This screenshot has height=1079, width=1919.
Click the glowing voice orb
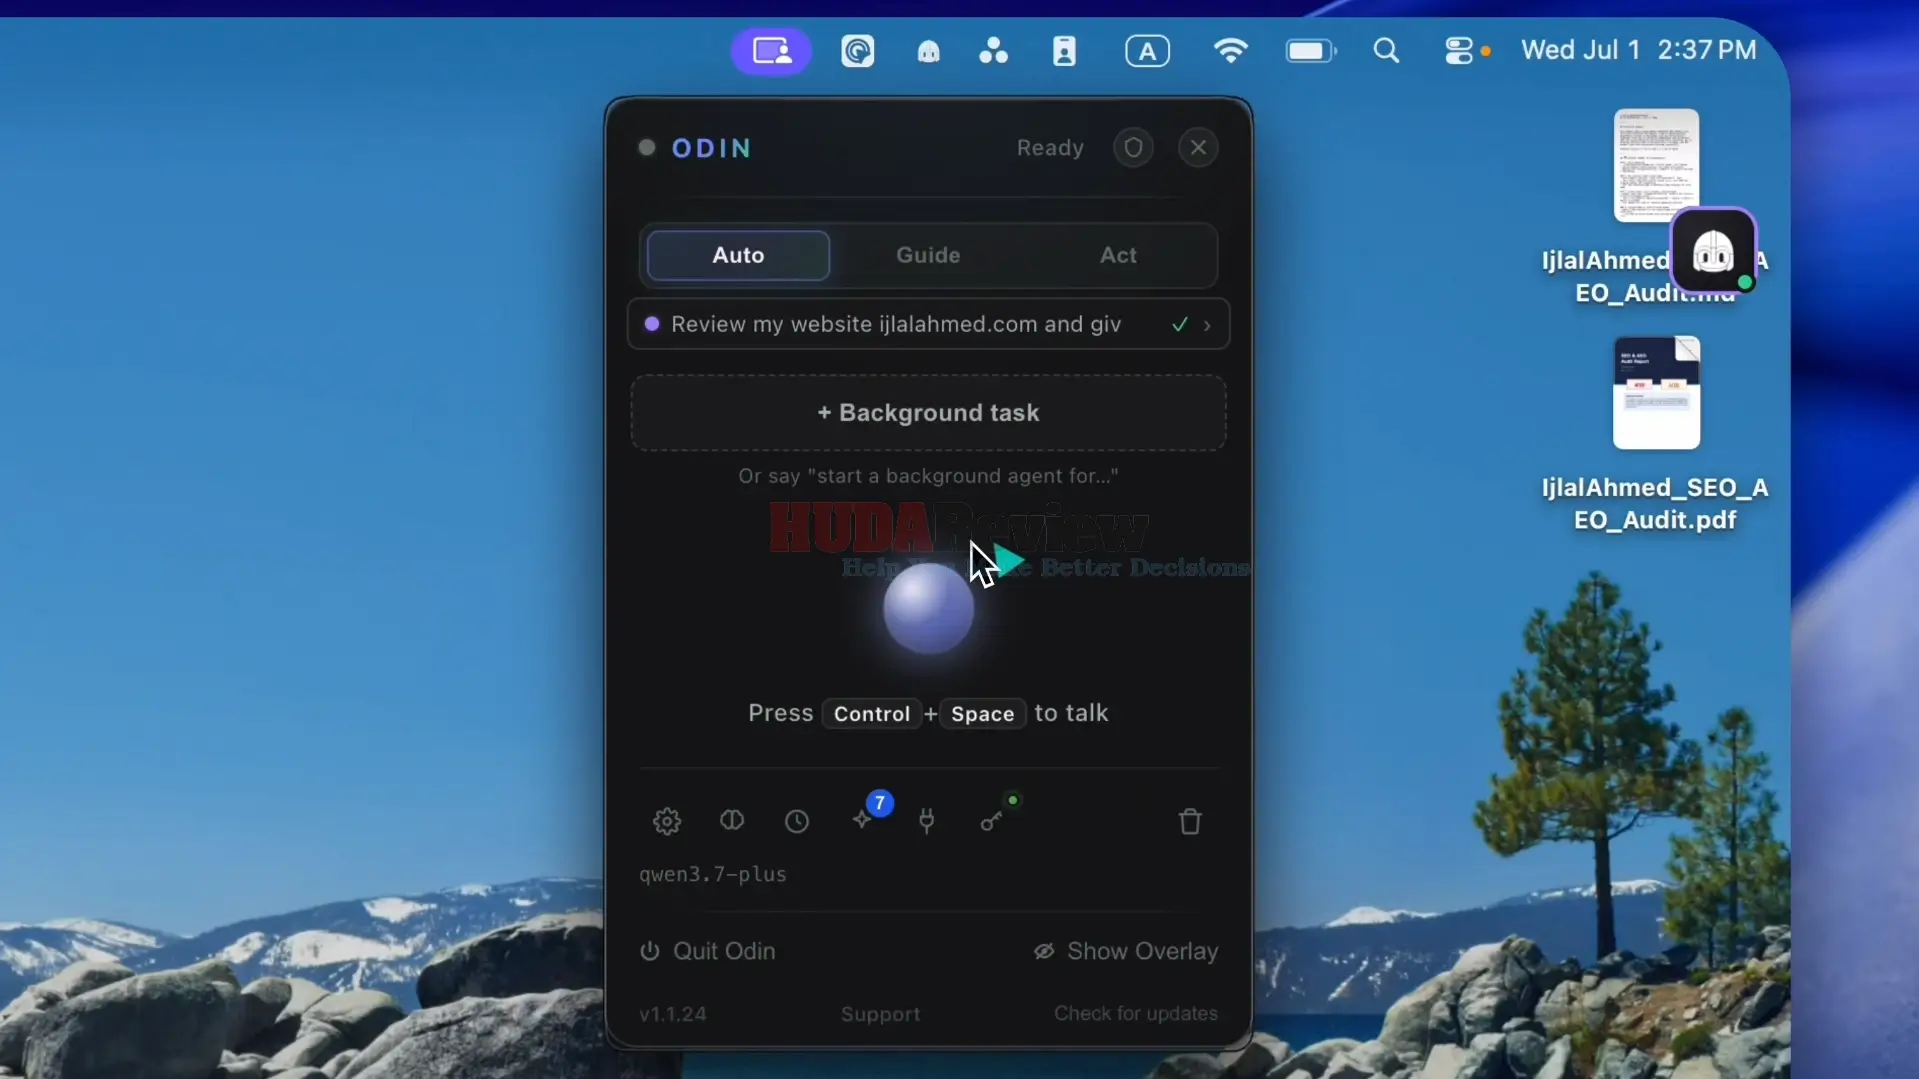tap(928, 608)
